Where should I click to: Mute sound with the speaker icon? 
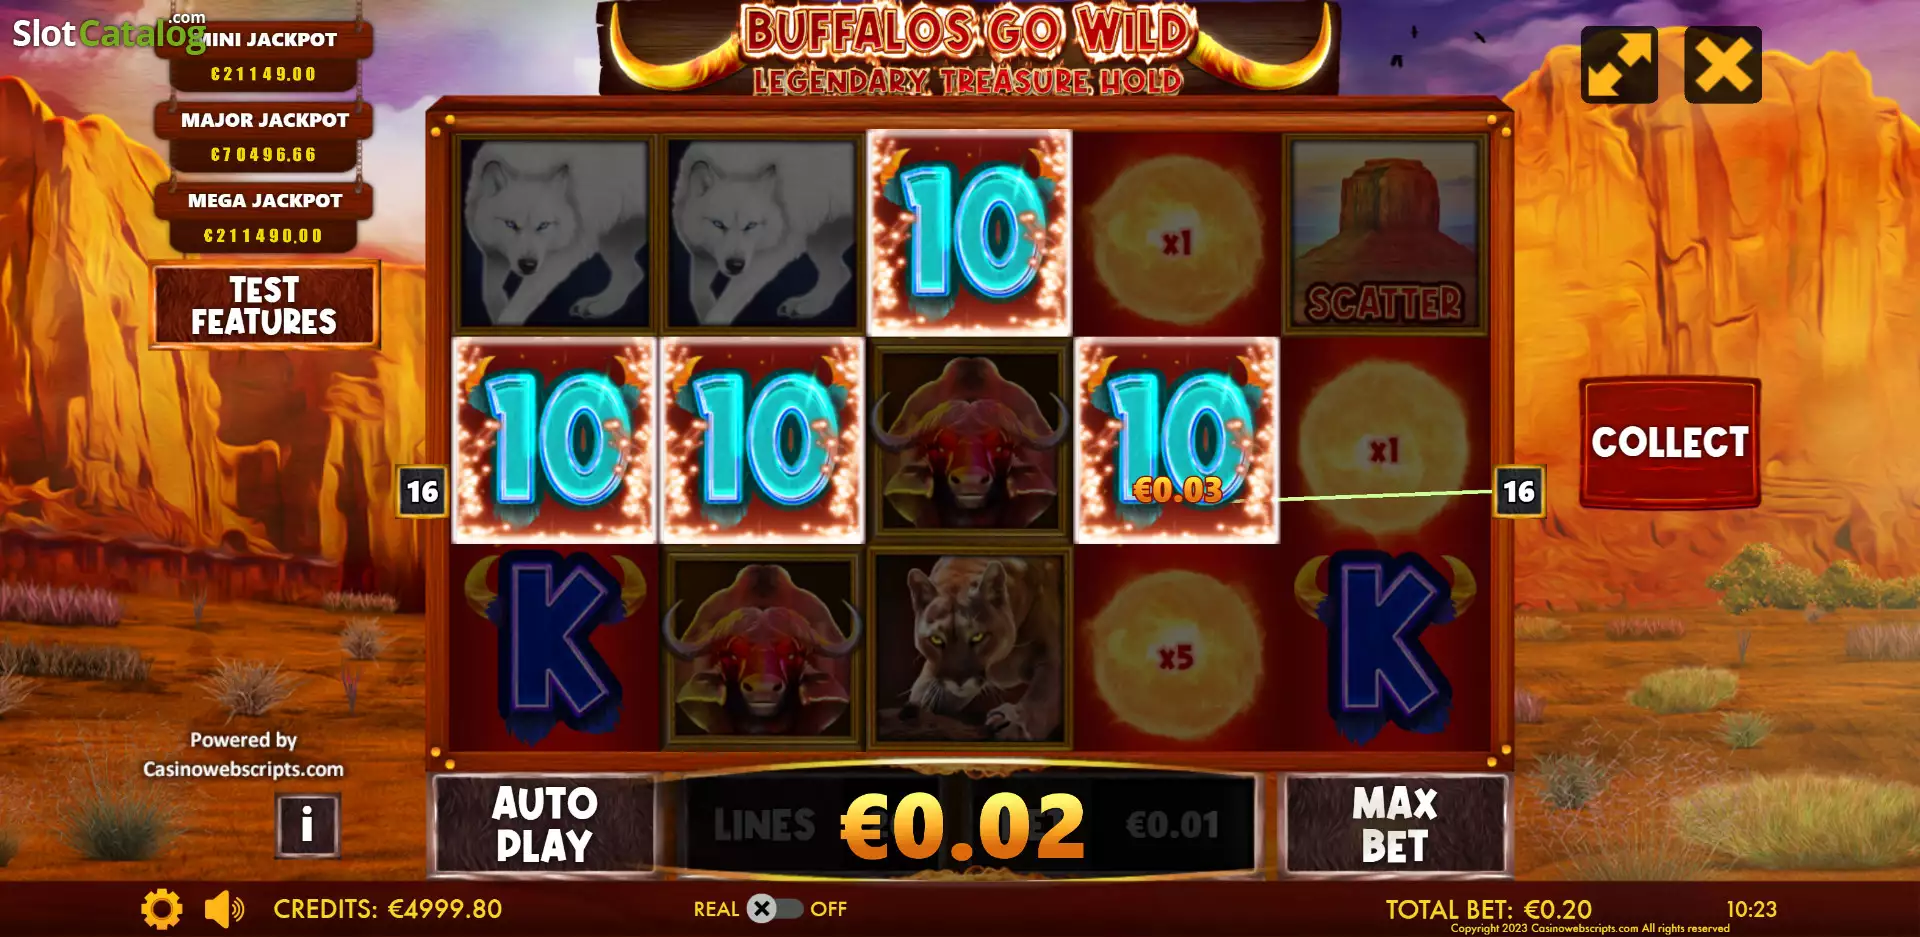coord(224,909)
